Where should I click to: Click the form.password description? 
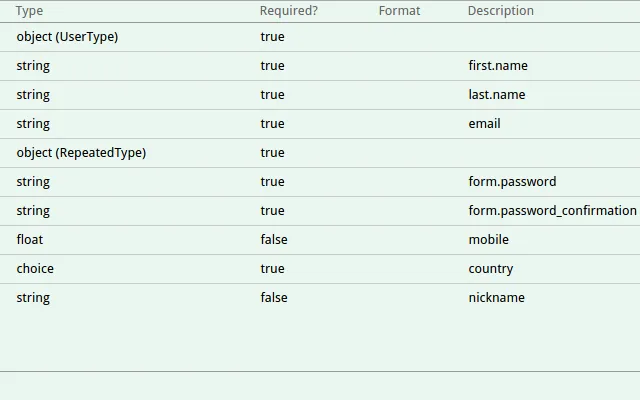512,182
